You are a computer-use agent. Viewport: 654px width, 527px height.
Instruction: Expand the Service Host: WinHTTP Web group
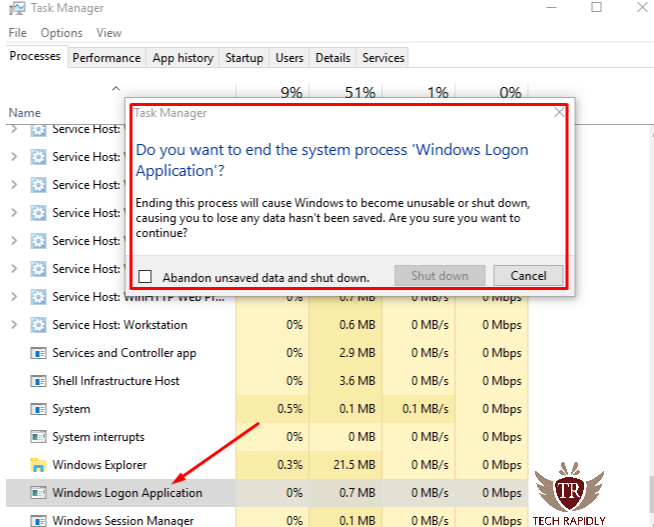[x=14, y=296]
